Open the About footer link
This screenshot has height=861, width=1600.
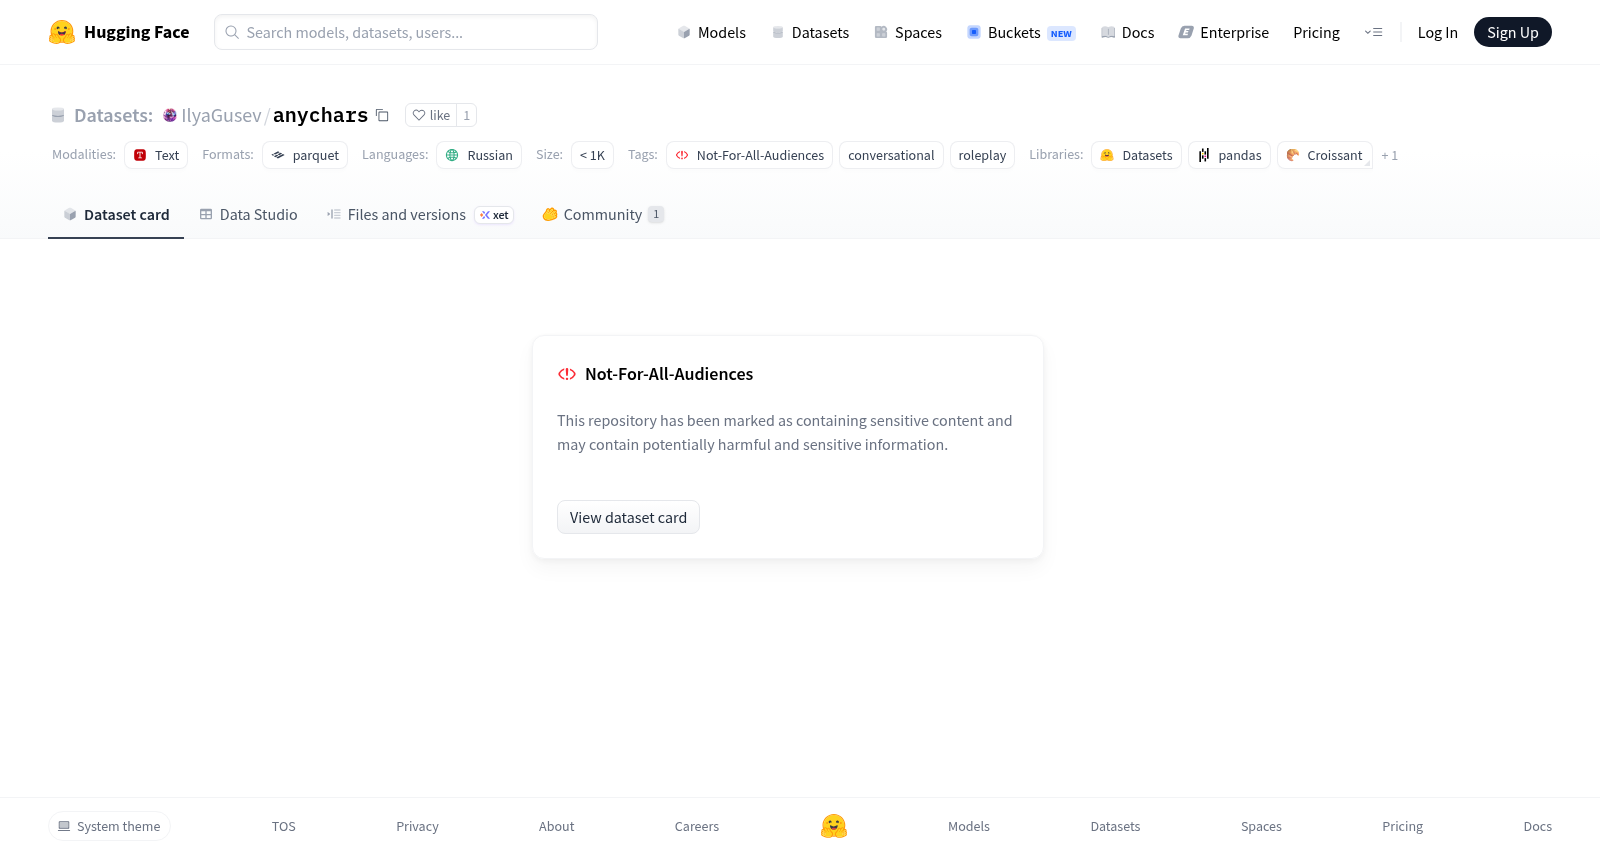(556, 826)
